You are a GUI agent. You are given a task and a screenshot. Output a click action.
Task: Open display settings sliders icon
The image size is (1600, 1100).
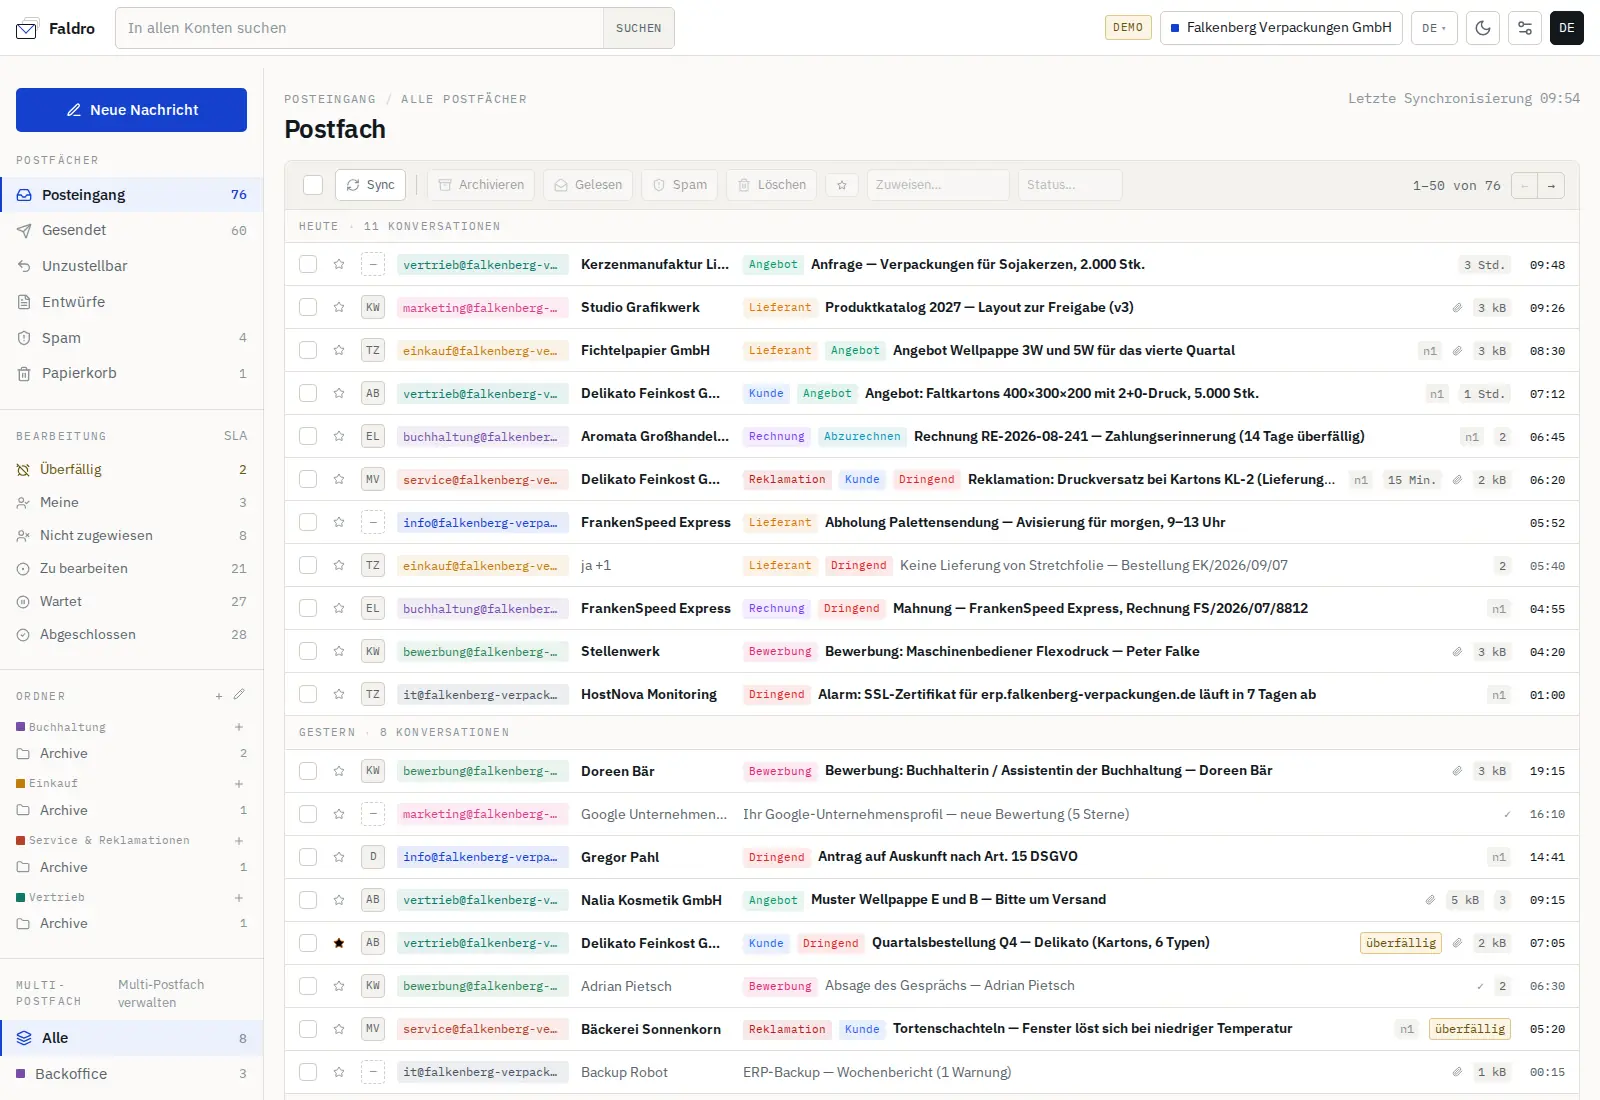pos(1525,28)
